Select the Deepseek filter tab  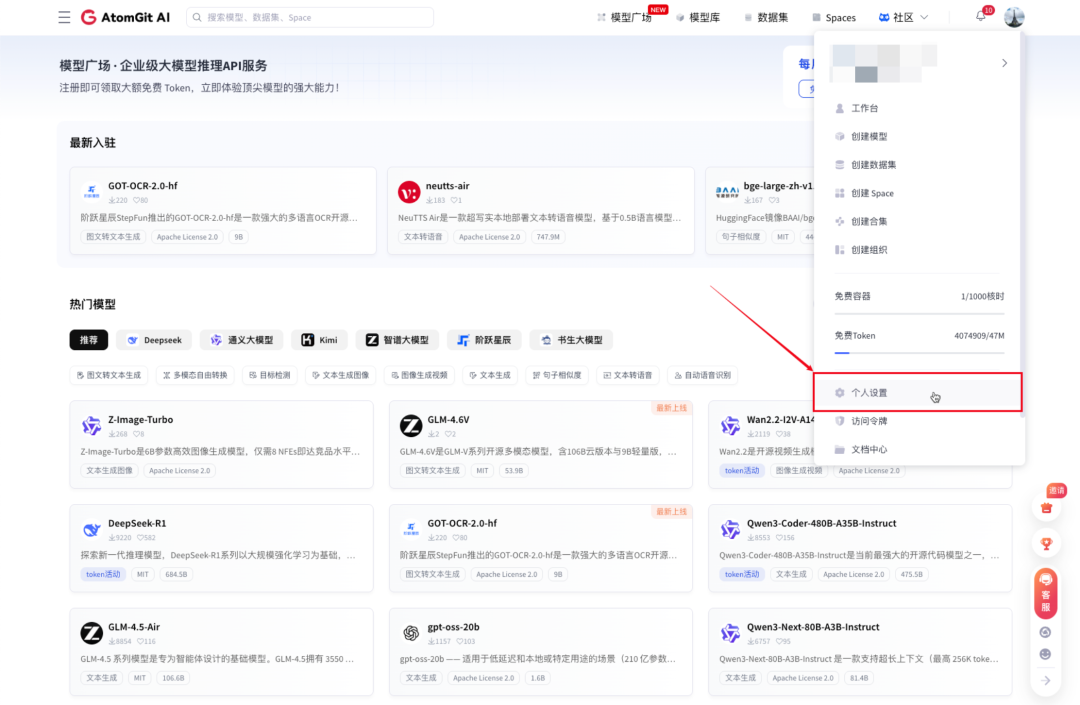coord(154,339)
